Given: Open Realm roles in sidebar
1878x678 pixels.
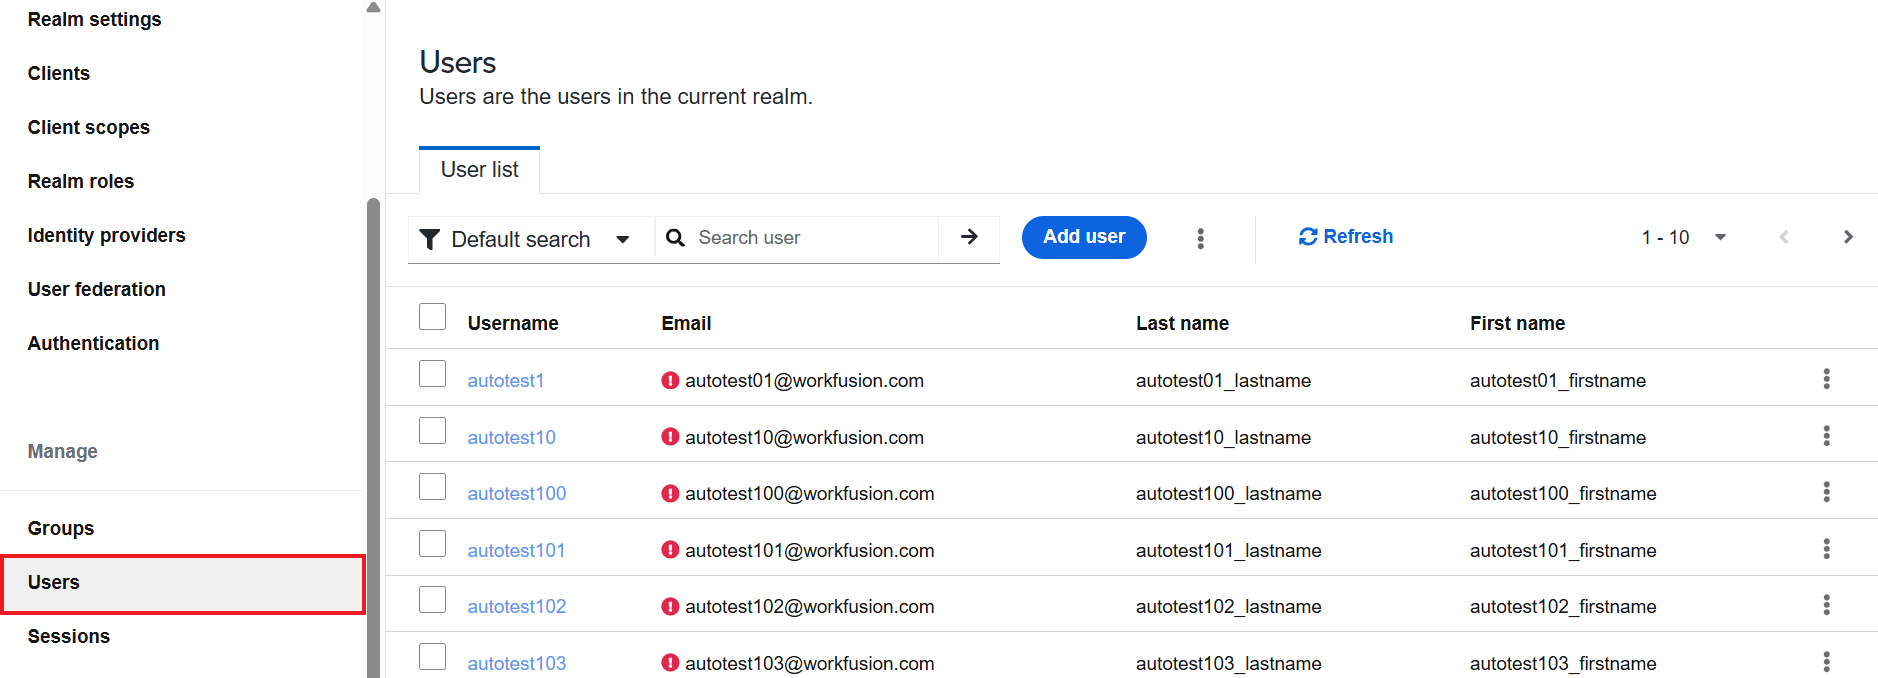Looking at the screenshot, I should pyautogui.click(x=81, y=181).
